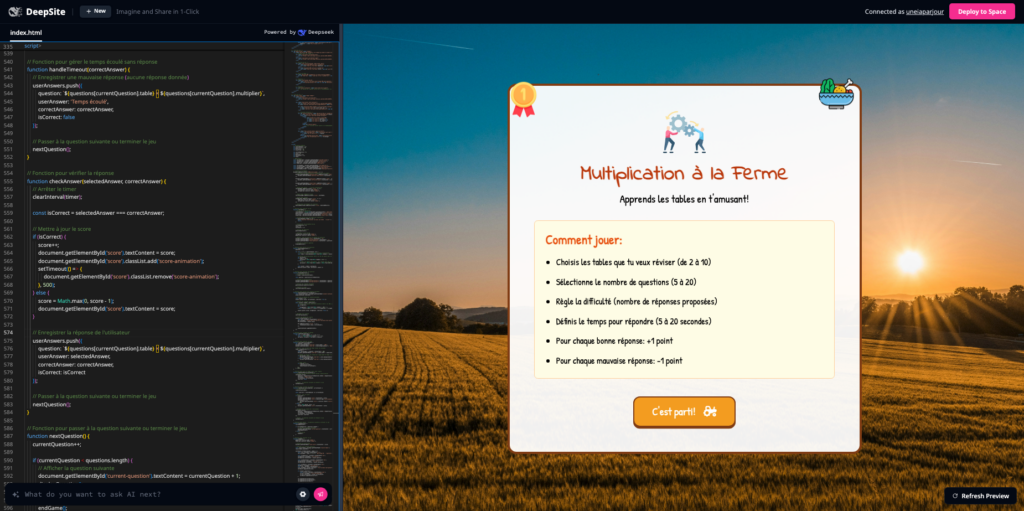Screen dimensions: 1024x511
Task: Click the Deepseek whale logo
Action: tap(302, 32)
